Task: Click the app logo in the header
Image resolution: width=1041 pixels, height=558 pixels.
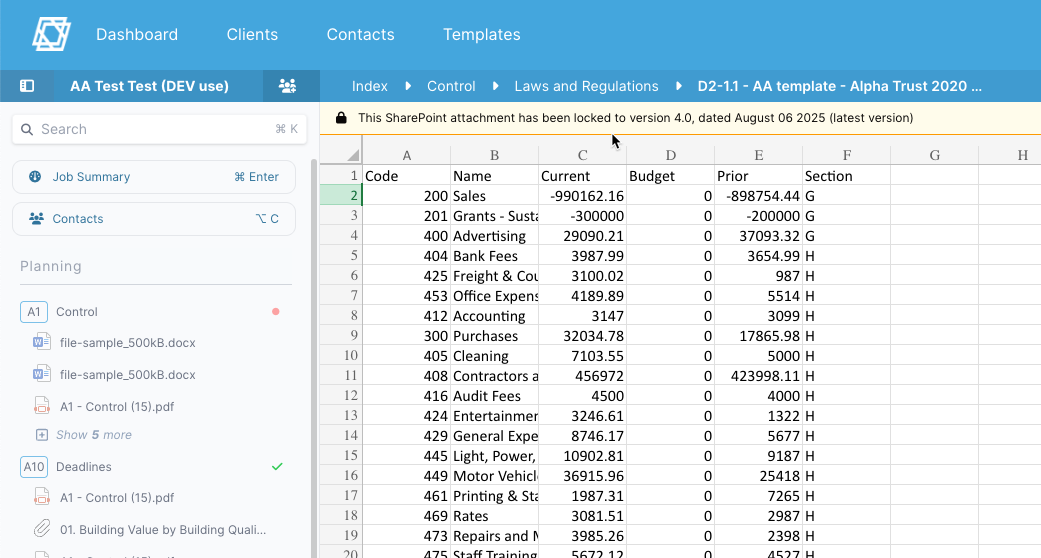Action: (51, 34)
